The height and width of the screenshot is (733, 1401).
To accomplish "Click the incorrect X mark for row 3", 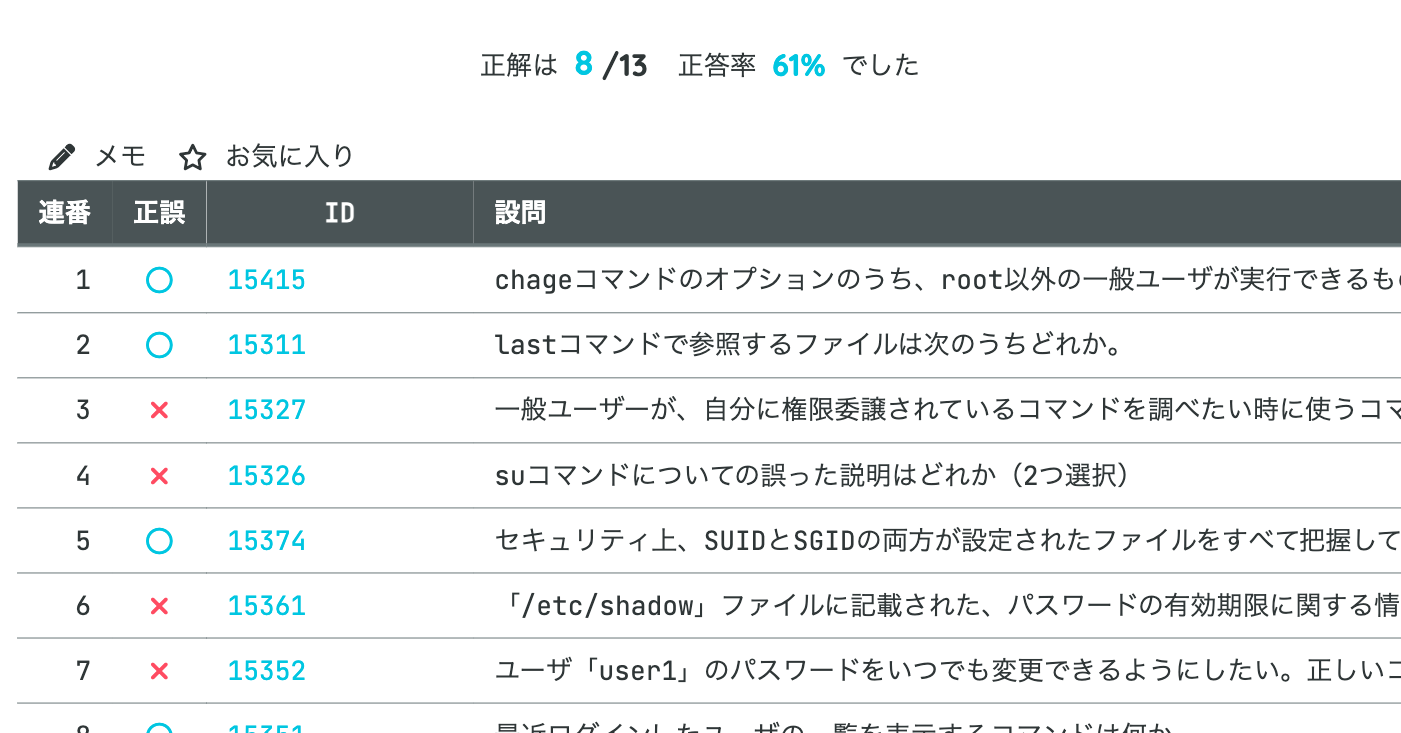I will click(159, 410).
